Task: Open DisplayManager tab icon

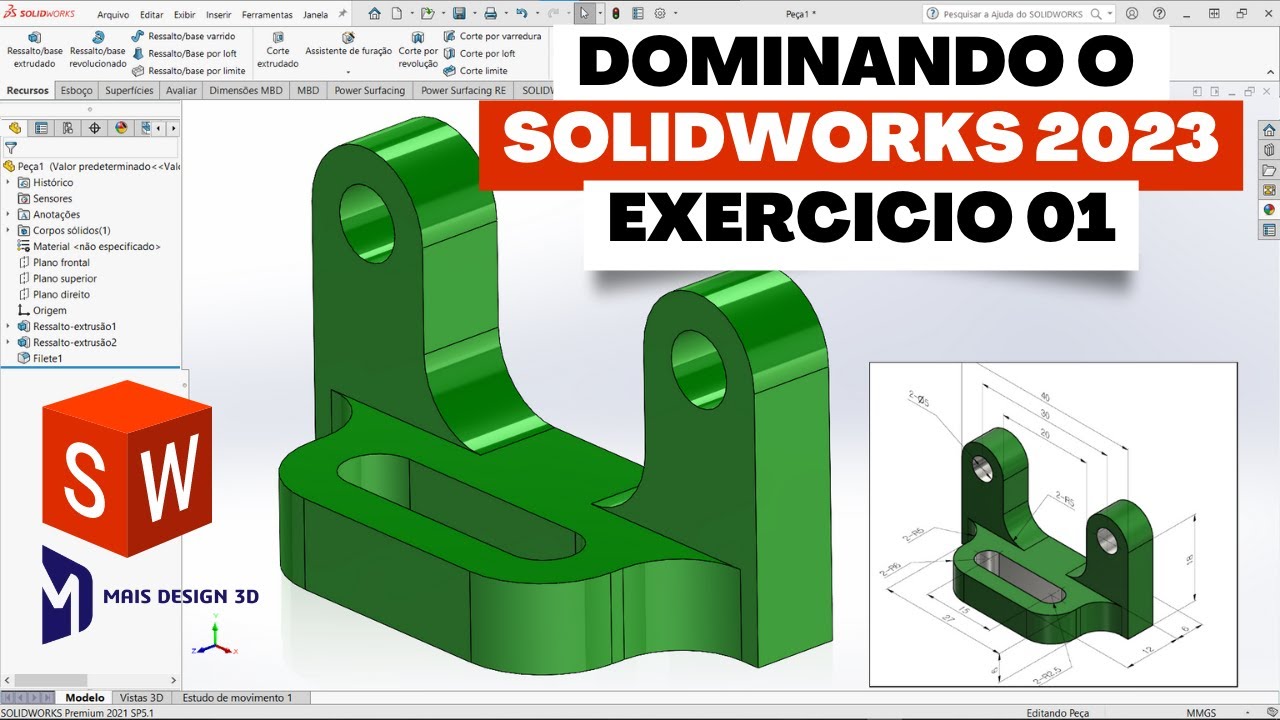Action: [x=121, y=128]
